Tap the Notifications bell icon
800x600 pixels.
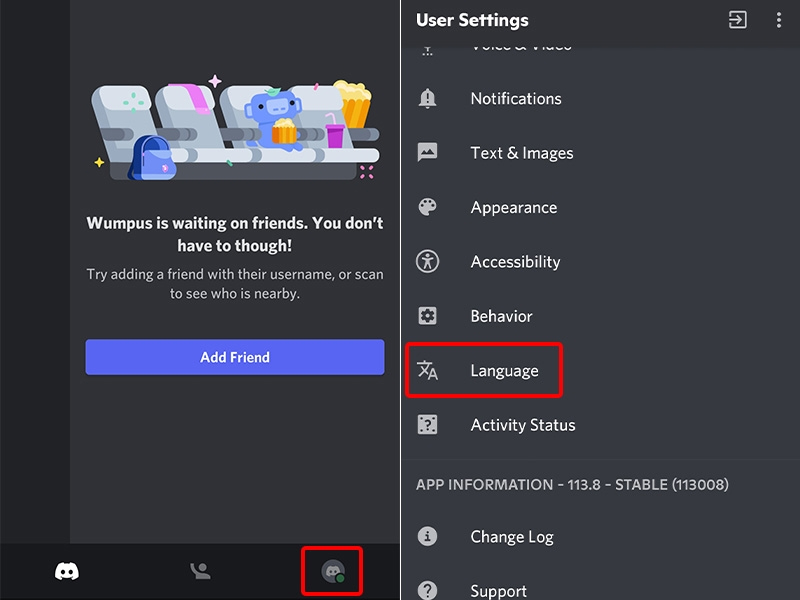pyautogui.click(x=427, y=98)
